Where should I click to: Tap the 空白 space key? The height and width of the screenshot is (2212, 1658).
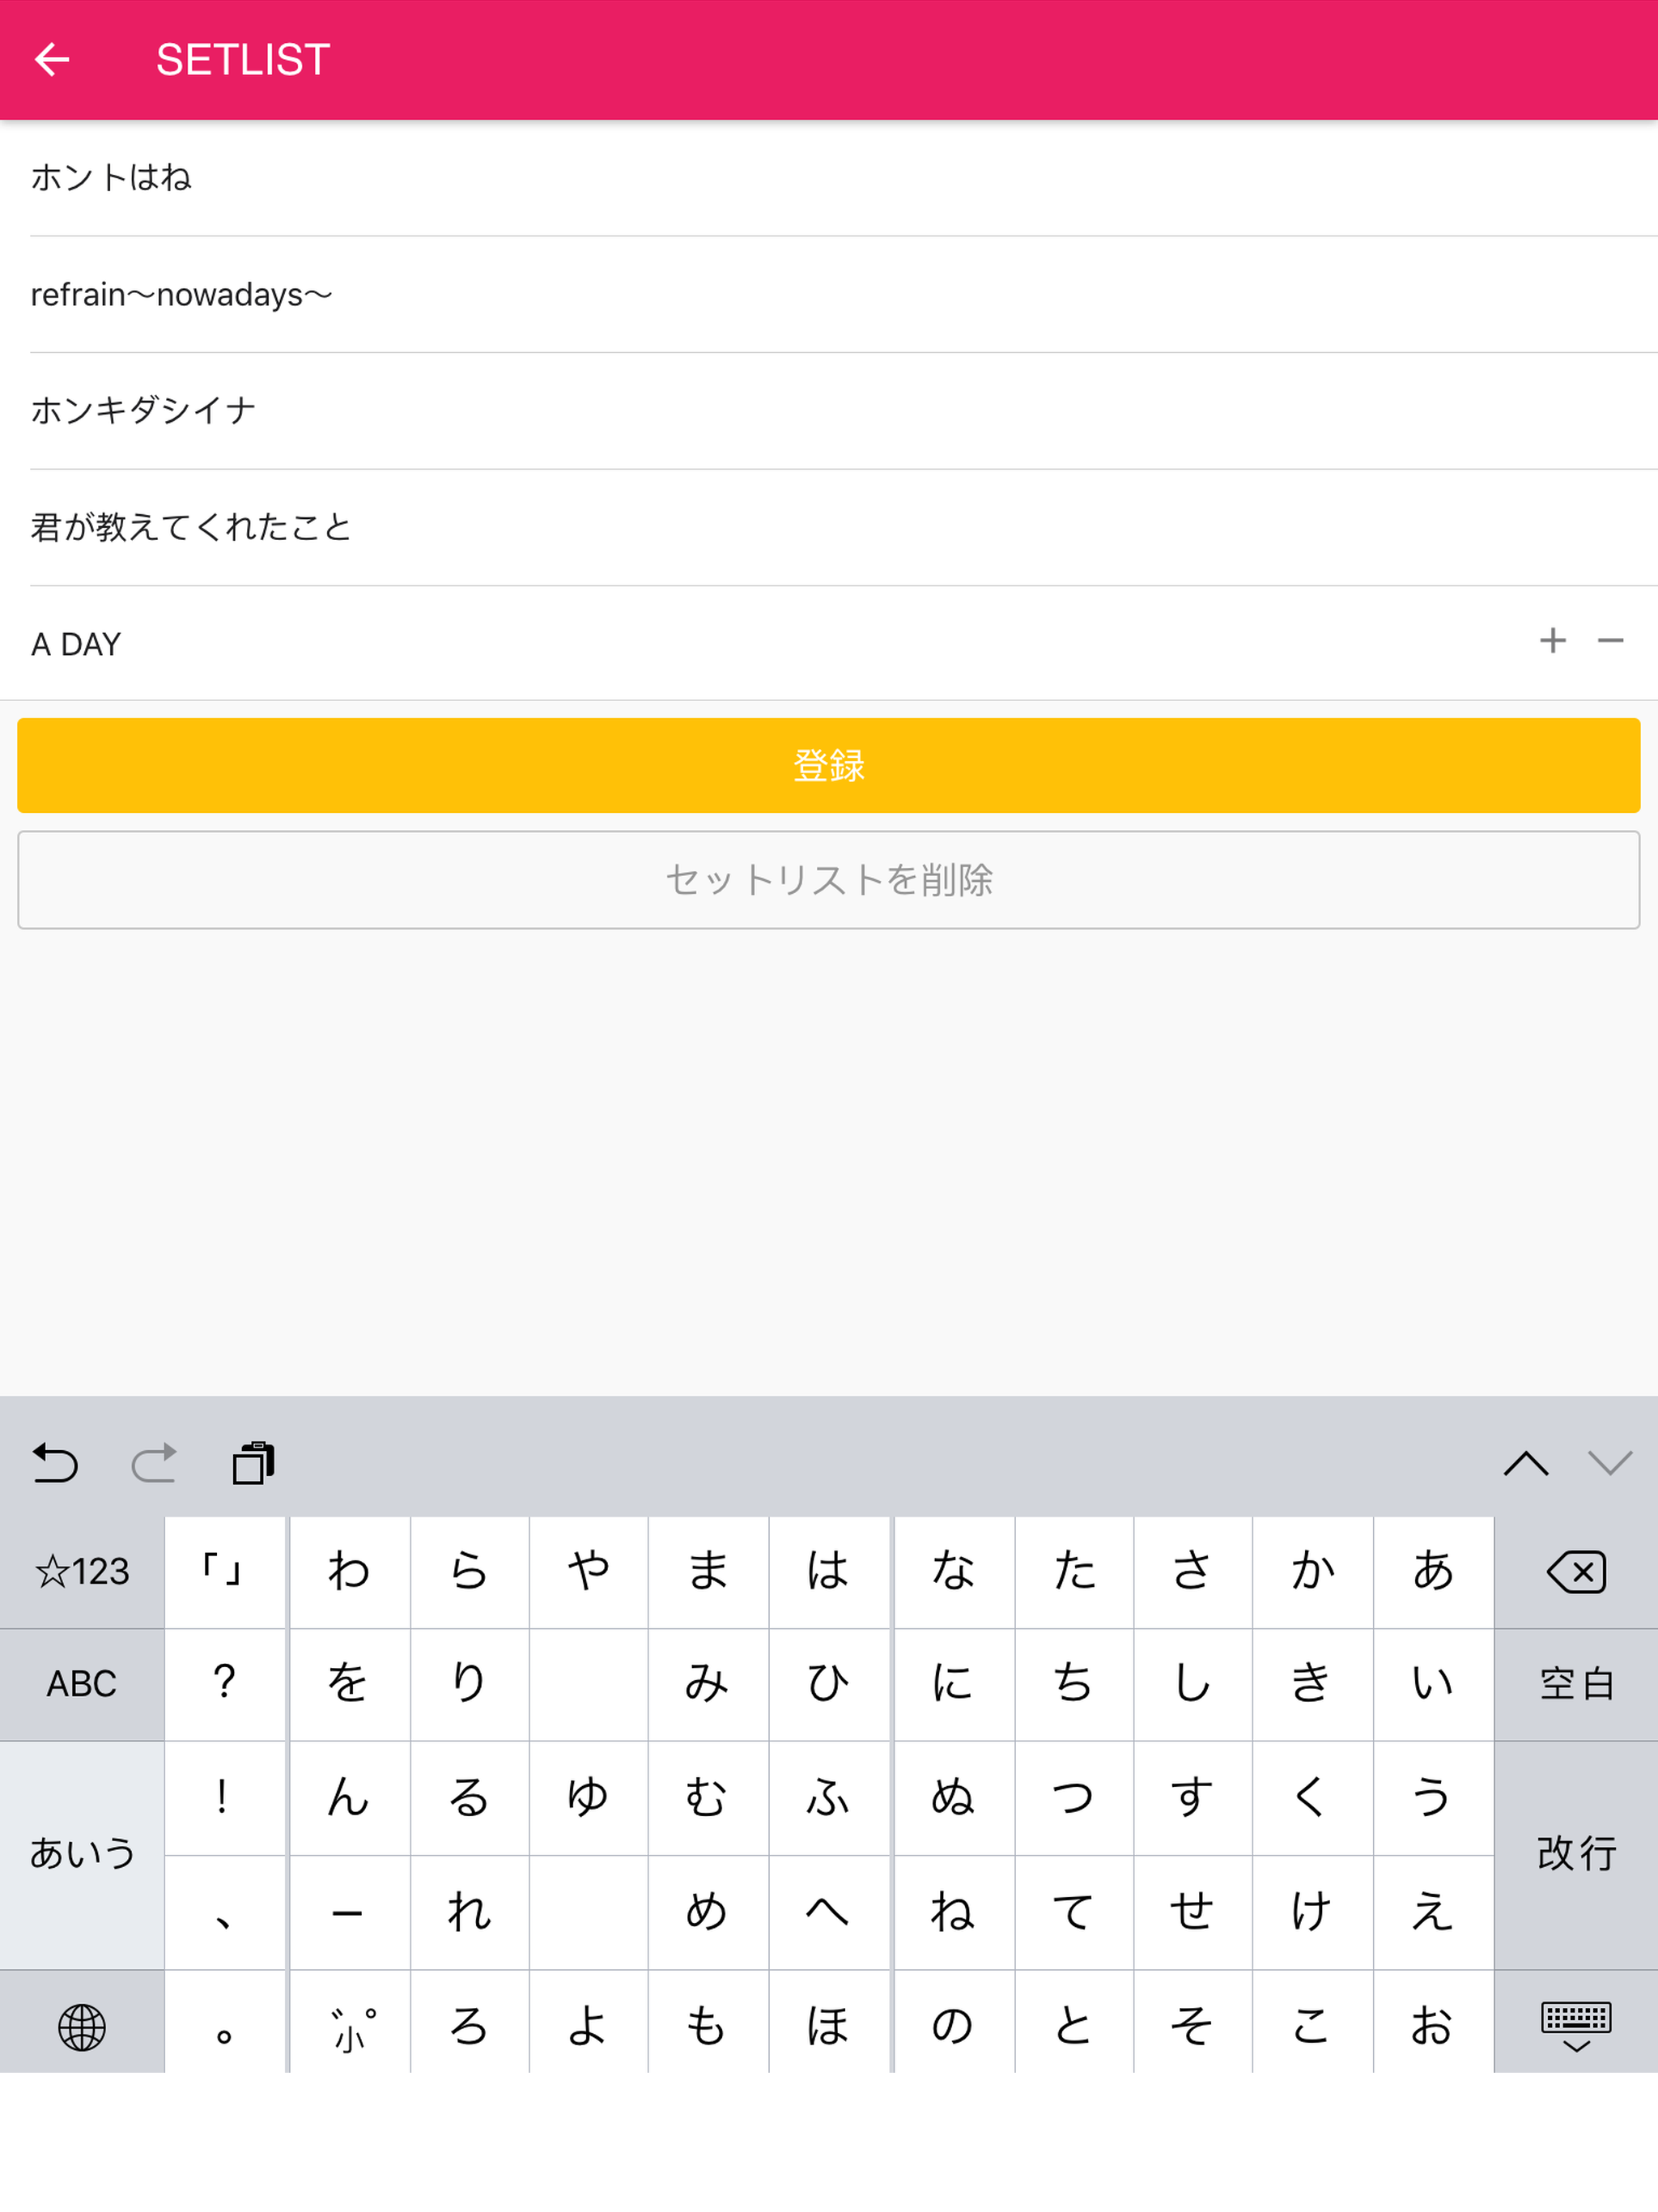click(1576, 1684)
